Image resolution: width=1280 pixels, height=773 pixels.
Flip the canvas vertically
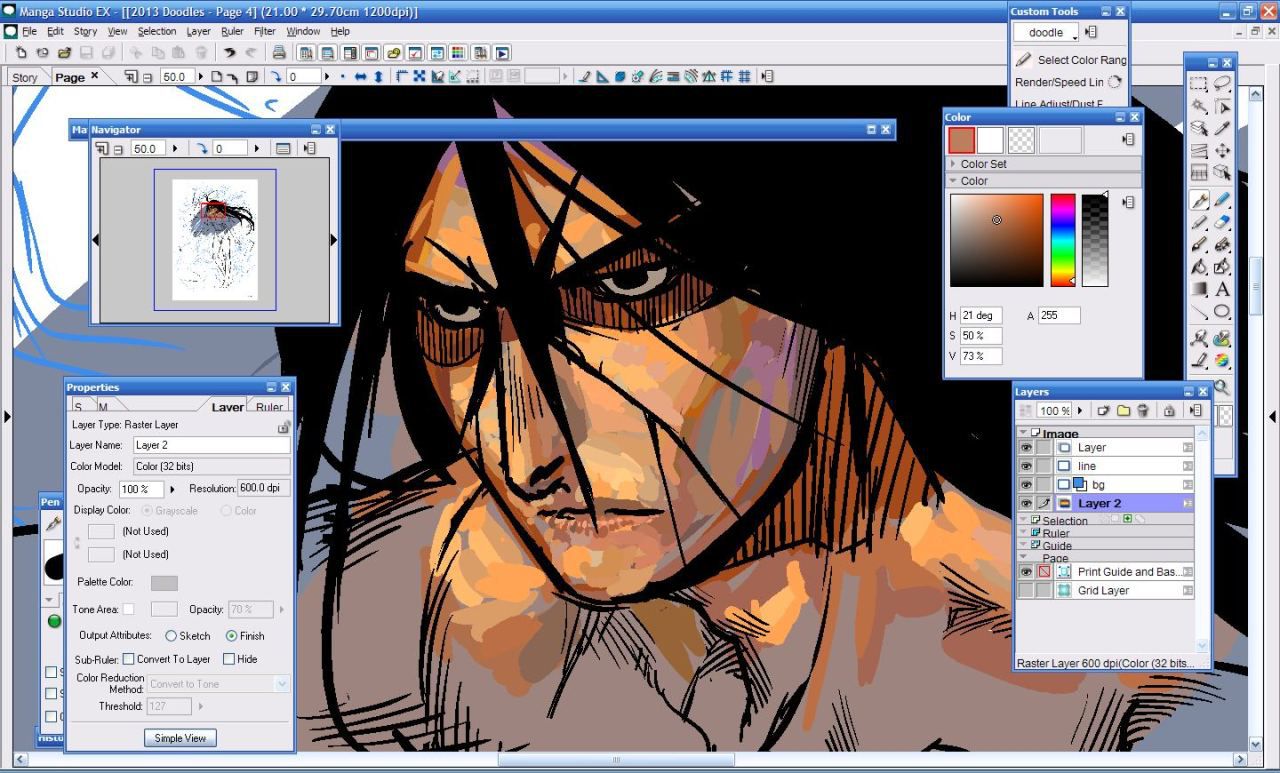pos(378,76)
